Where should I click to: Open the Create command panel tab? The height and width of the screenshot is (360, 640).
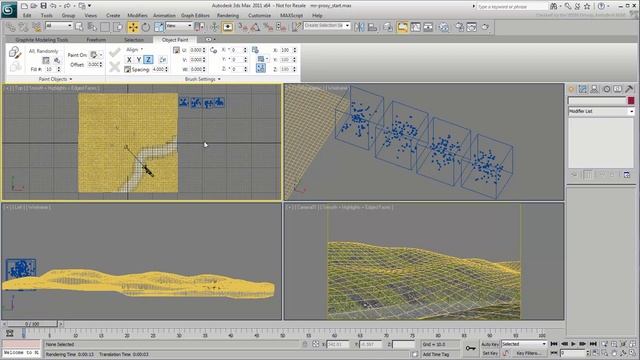(571, 89)
